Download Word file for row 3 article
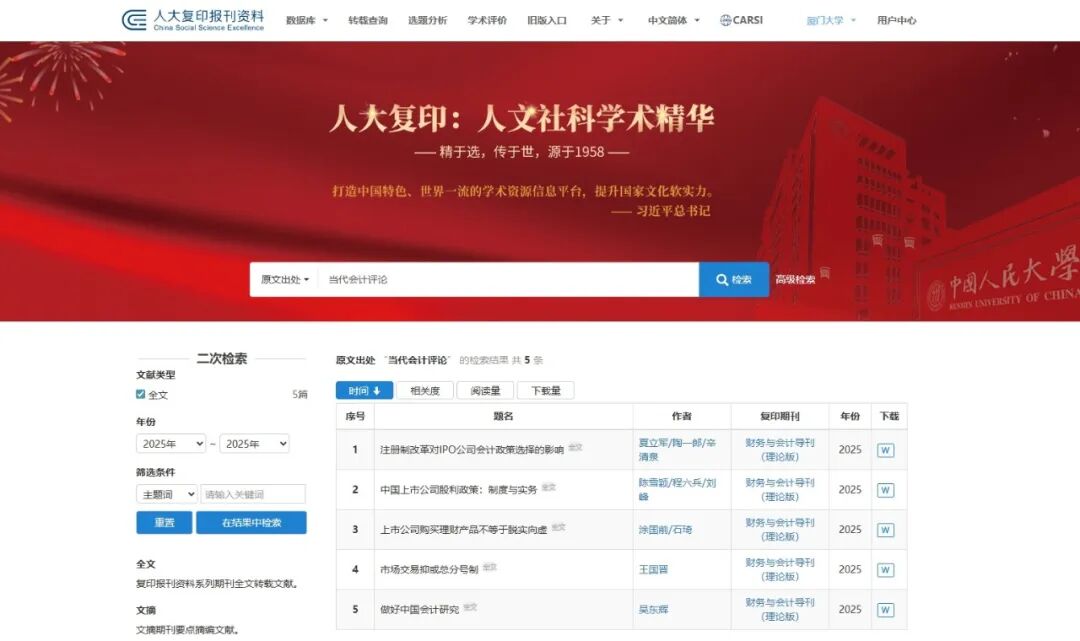The height and width of the screenshot is (641, 1080). click(x=886, y=530)
